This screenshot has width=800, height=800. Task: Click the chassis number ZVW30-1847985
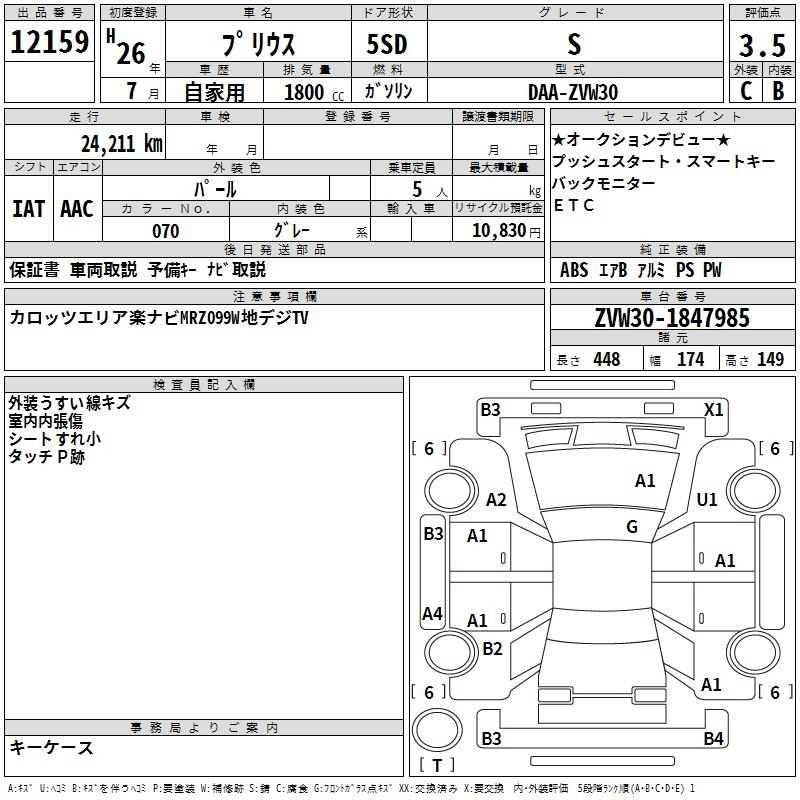[672, 318]
